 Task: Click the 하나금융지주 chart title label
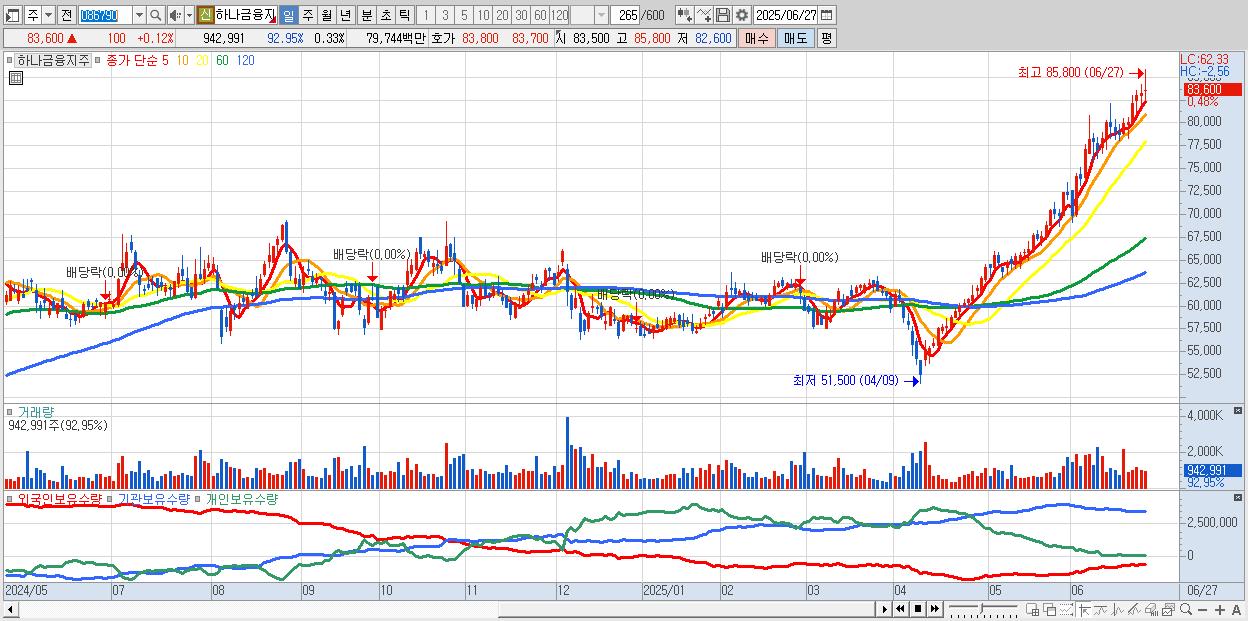53,60
